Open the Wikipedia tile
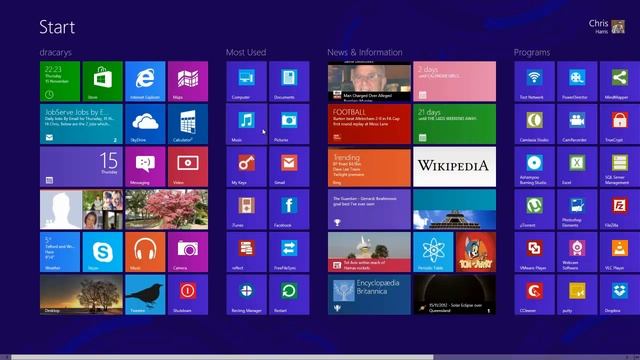640x360 pixels. coord(455,167)
